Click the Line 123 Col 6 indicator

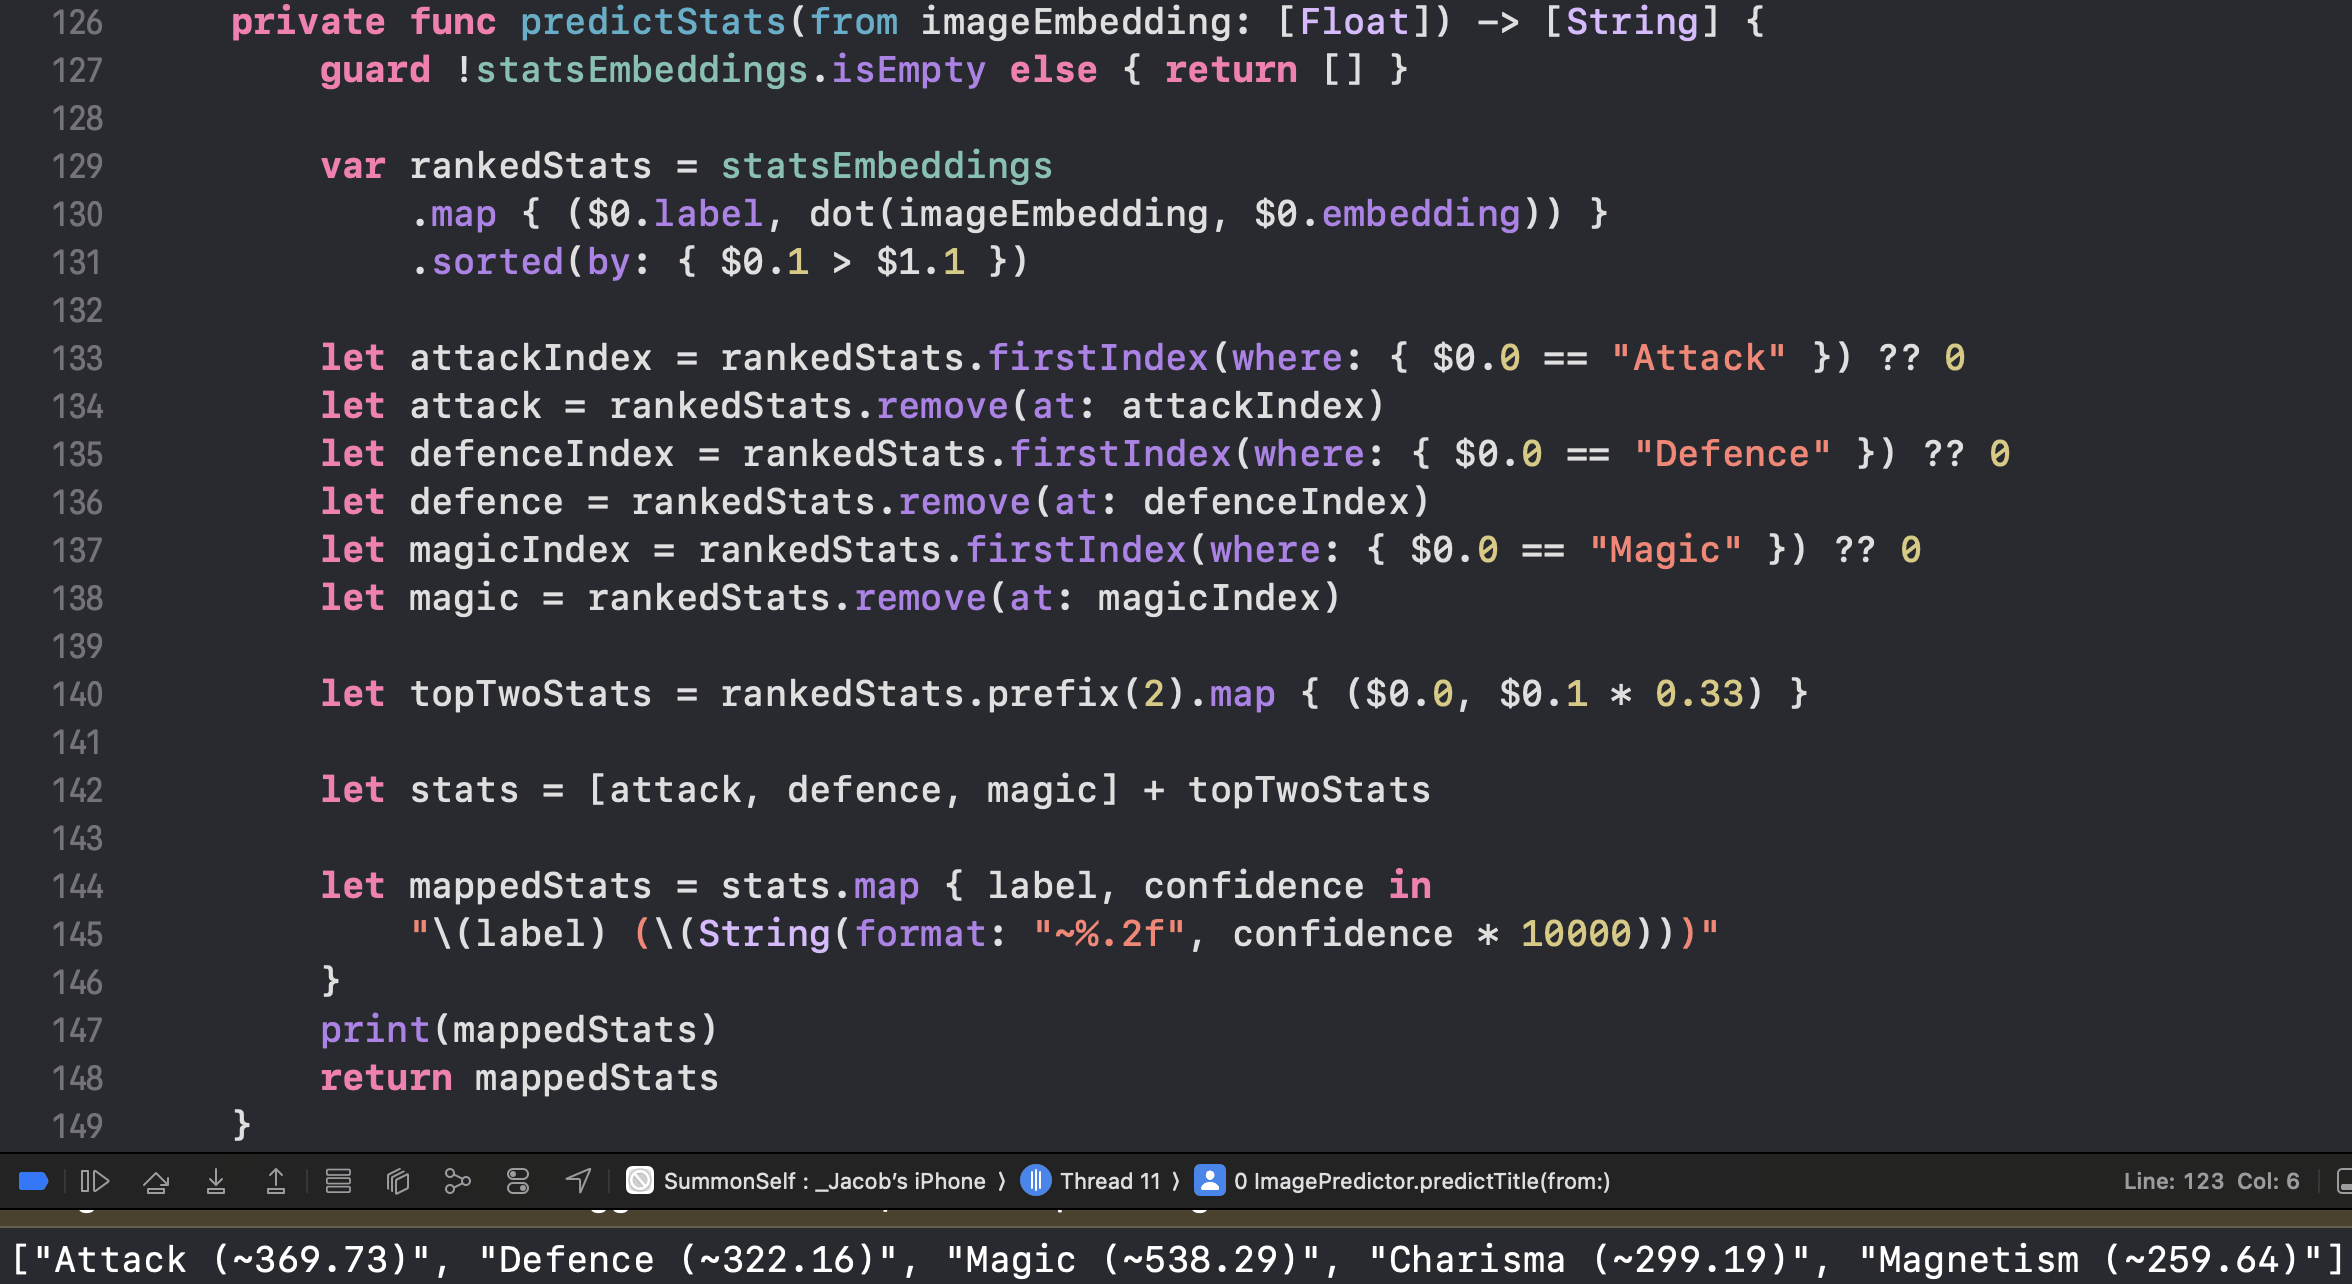(2210, 1181)
